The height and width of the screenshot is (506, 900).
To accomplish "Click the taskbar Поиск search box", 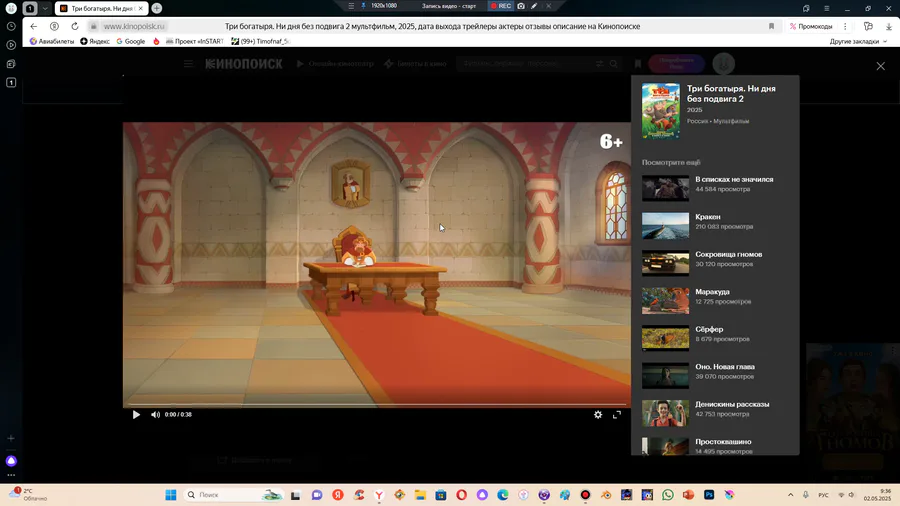I will [234, 495].
